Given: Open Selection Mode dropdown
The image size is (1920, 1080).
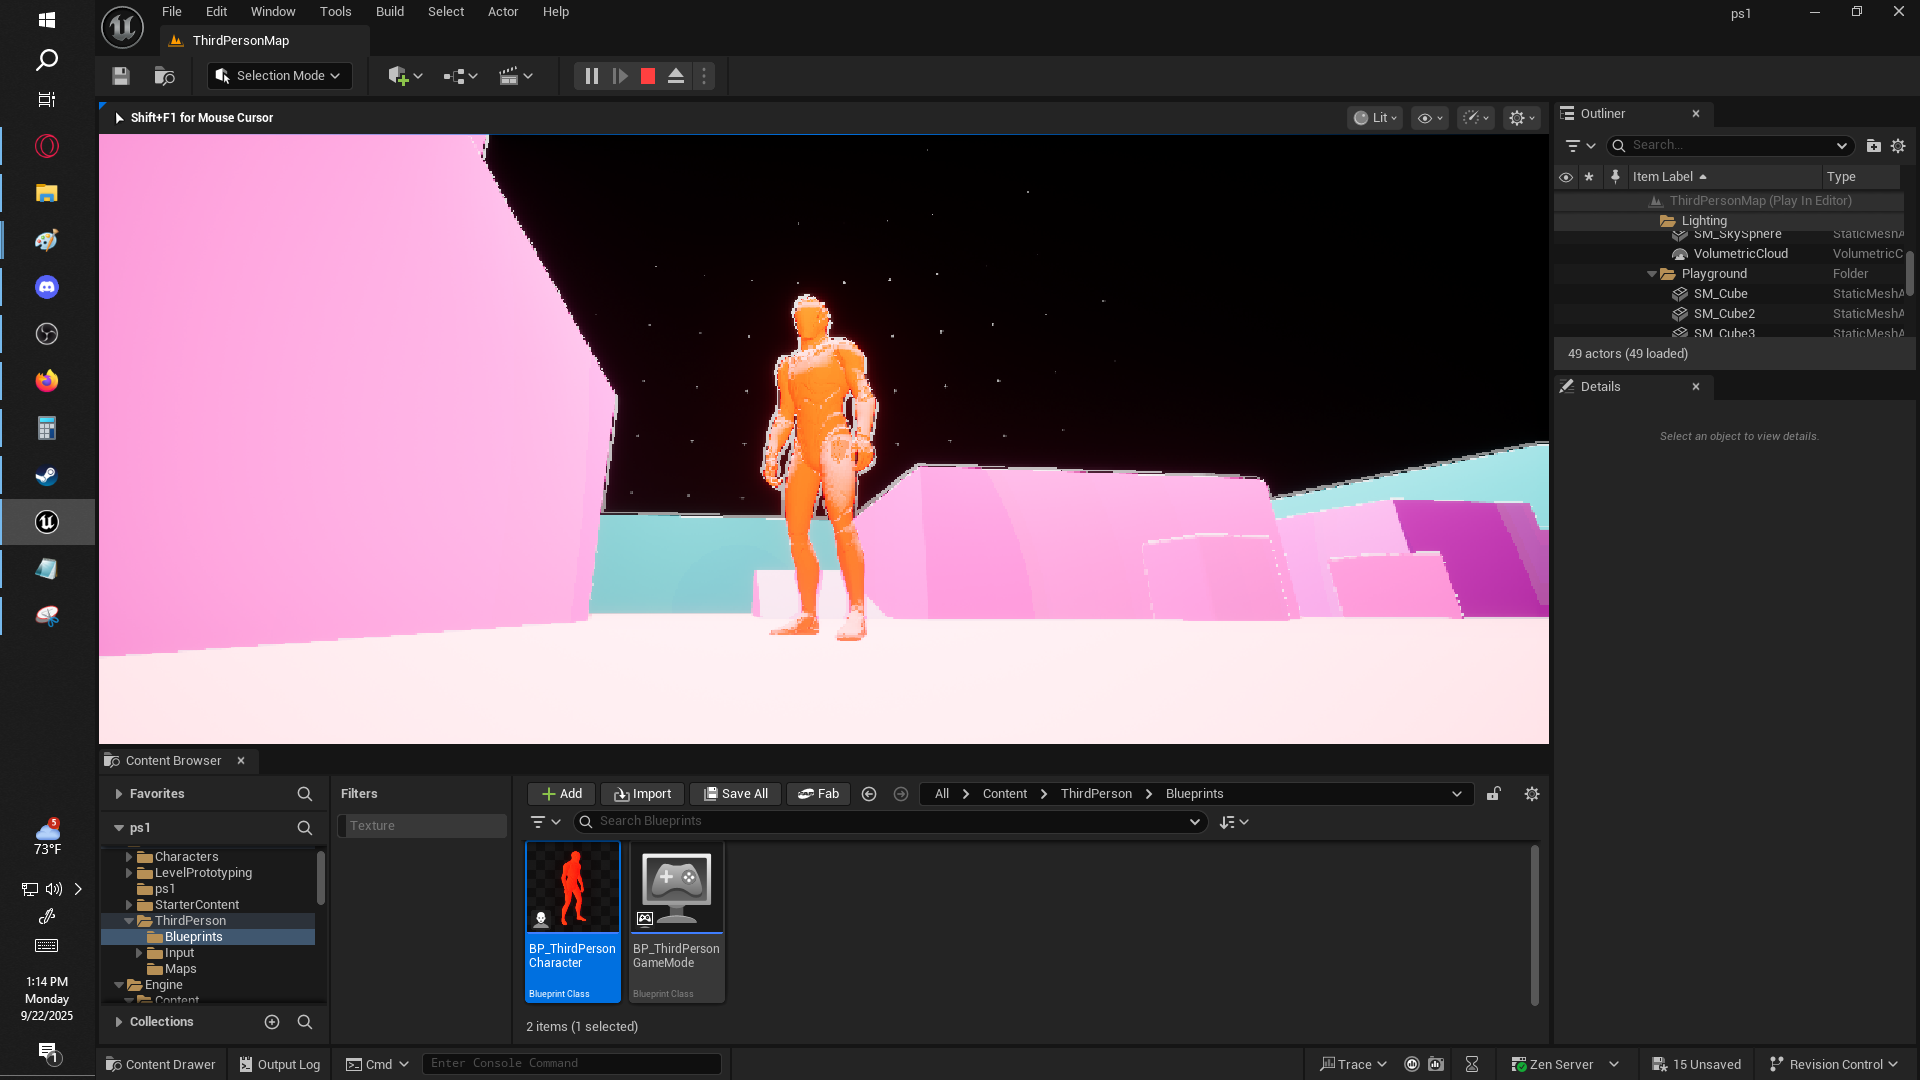Looking at the screenshot, I should pos(279,76).
